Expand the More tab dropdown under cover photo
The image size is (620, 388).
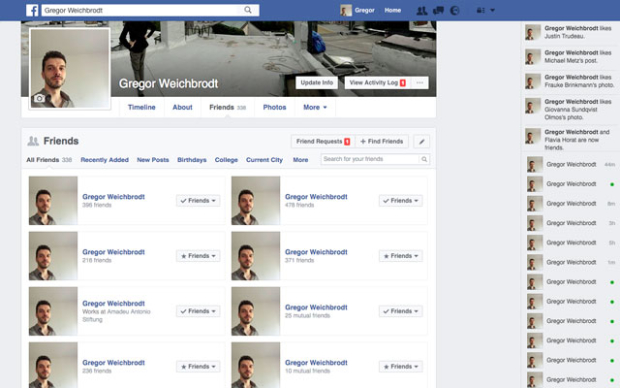(315, 108)
